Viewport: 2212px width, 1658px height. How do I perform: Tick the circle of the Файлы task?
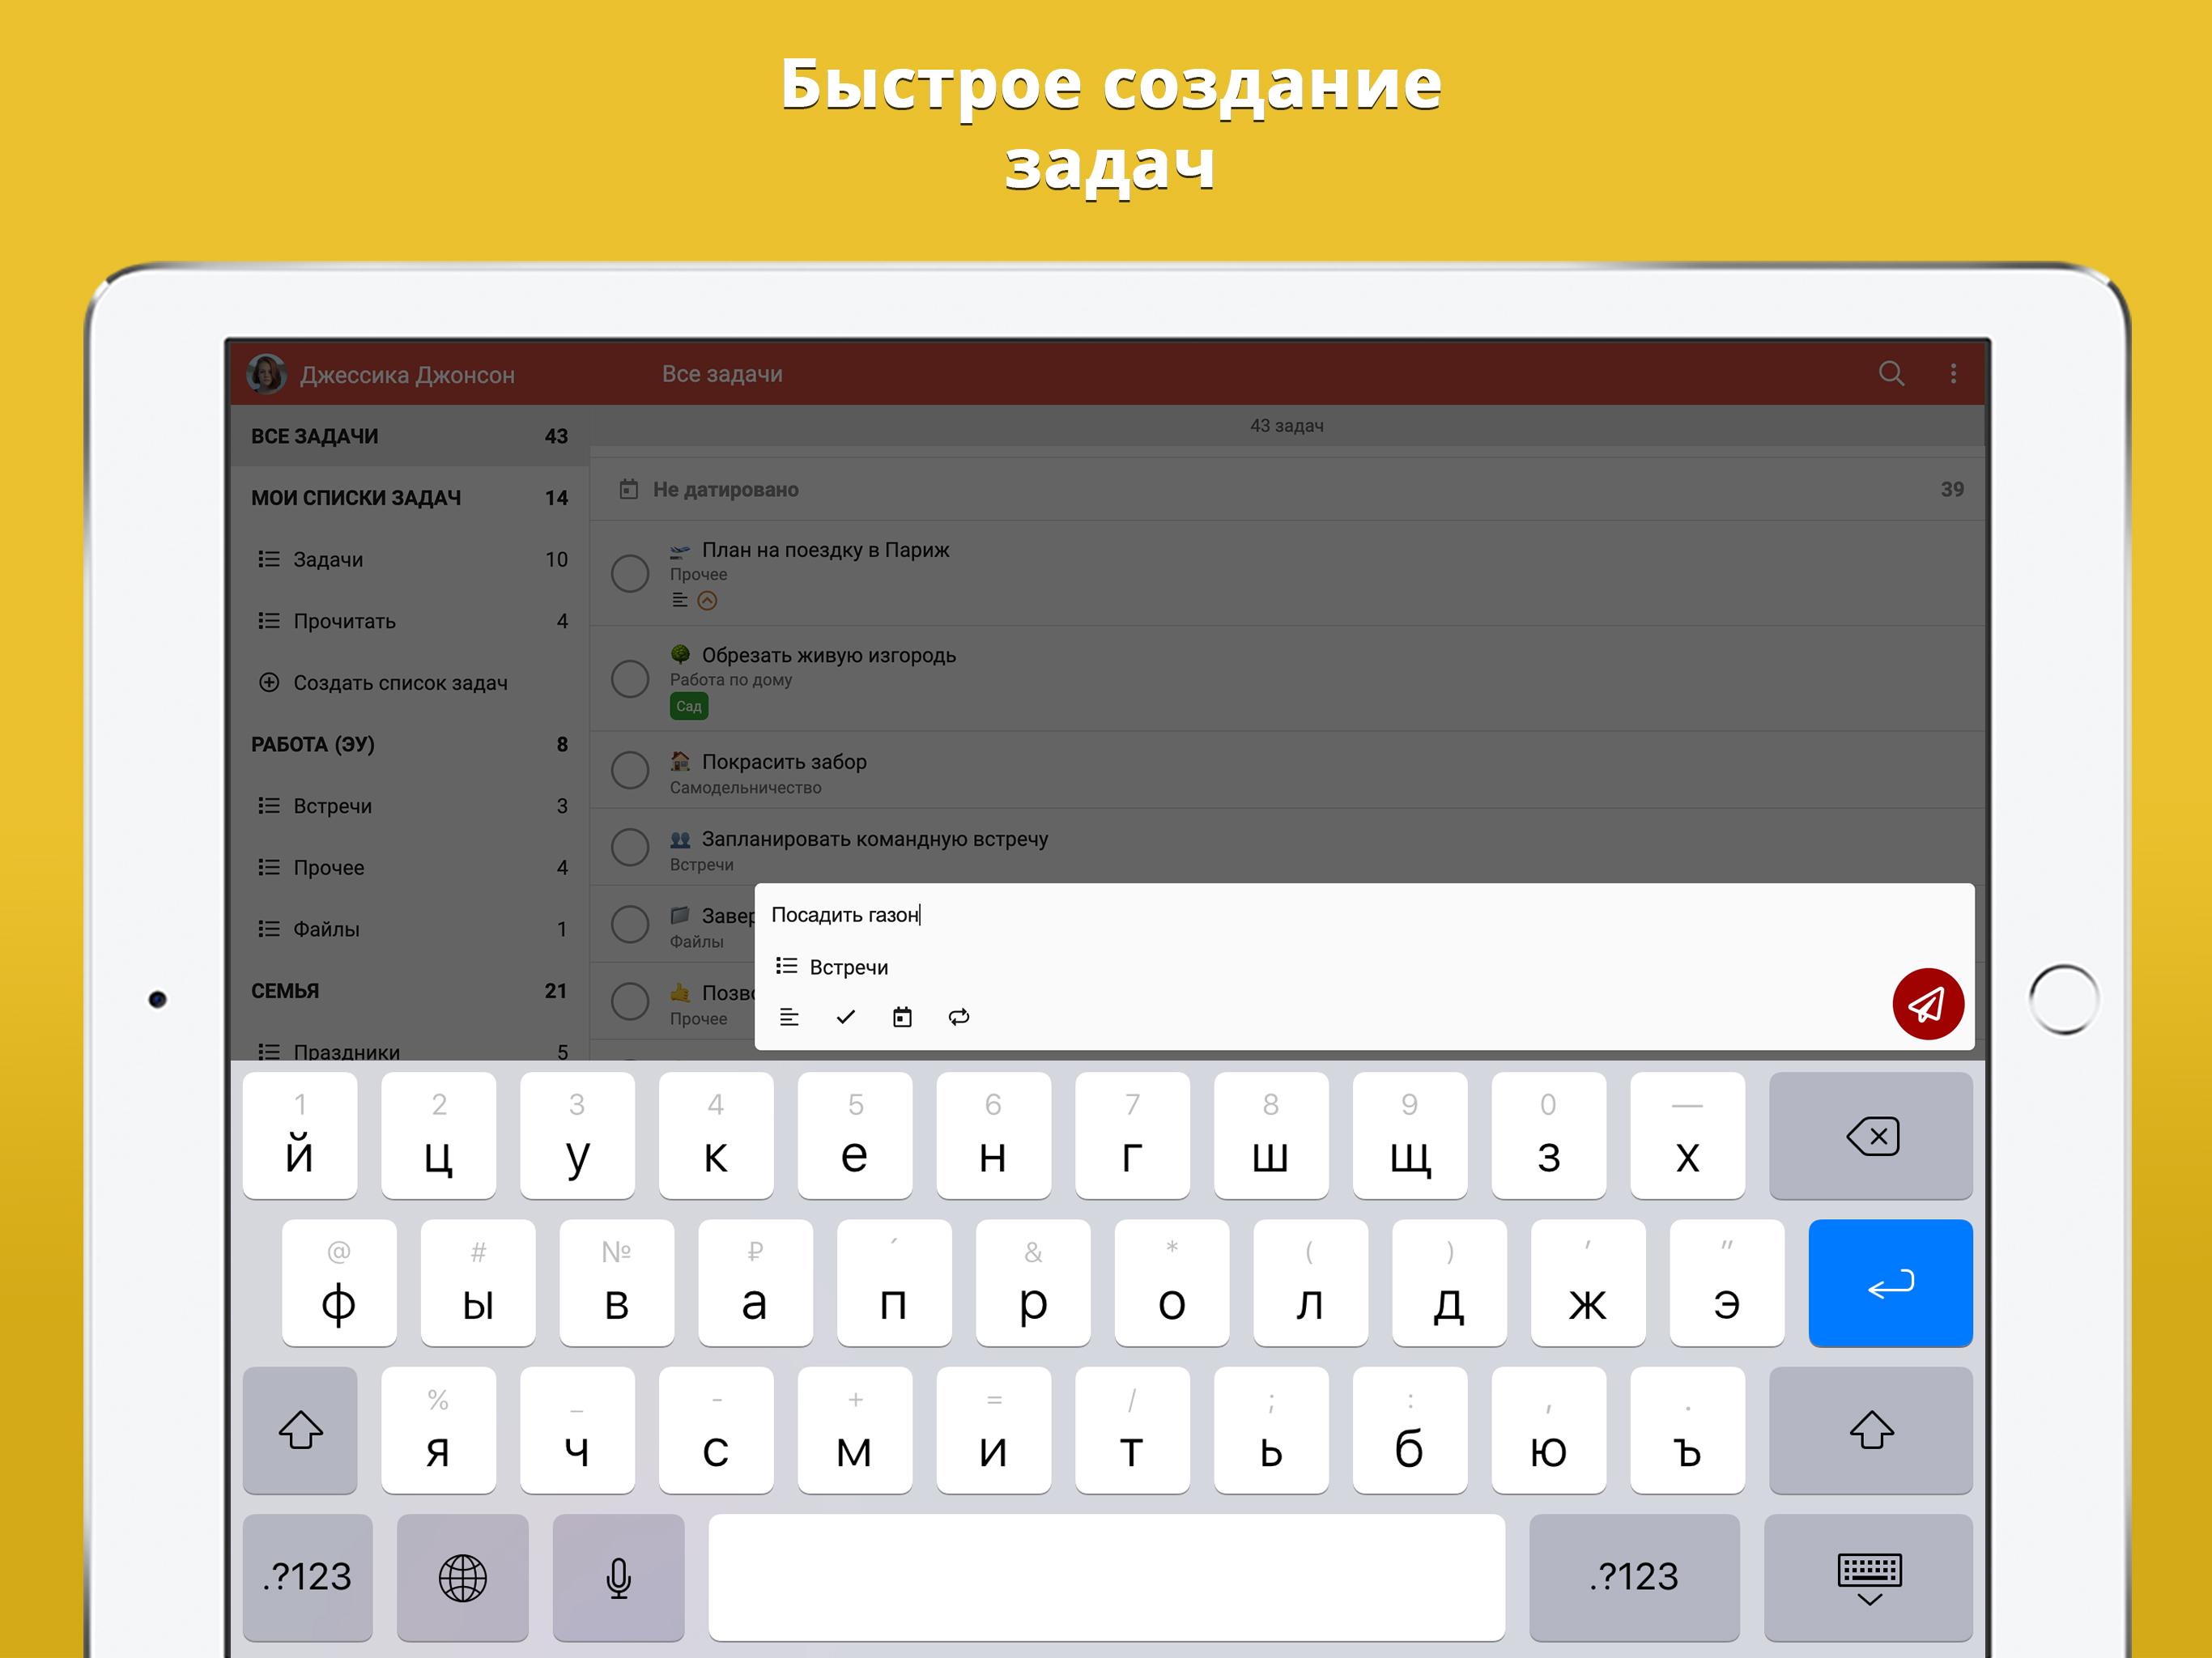pyautogui.click(x=630, y=924)
